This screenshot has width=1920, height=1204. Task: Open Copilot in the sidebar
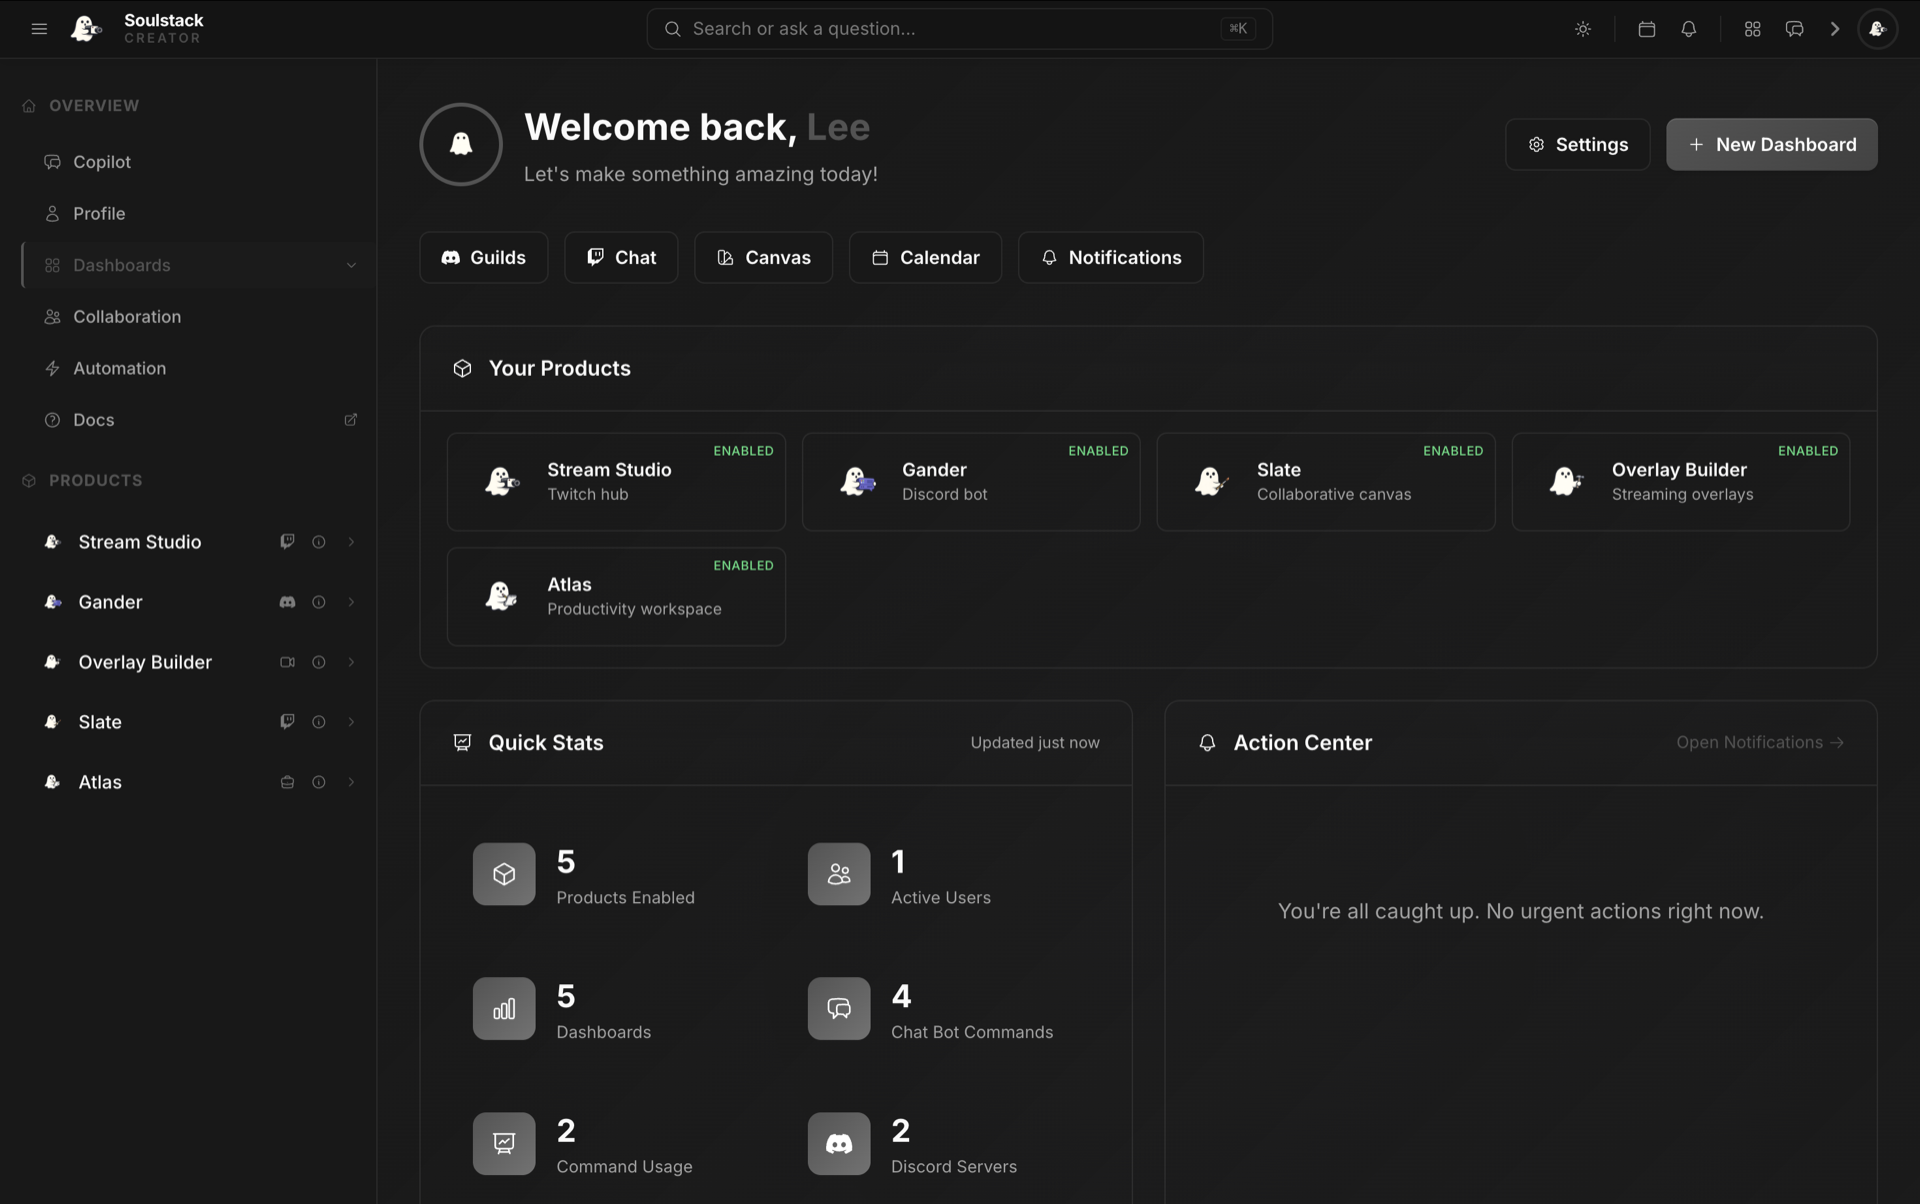coord(198,162)
